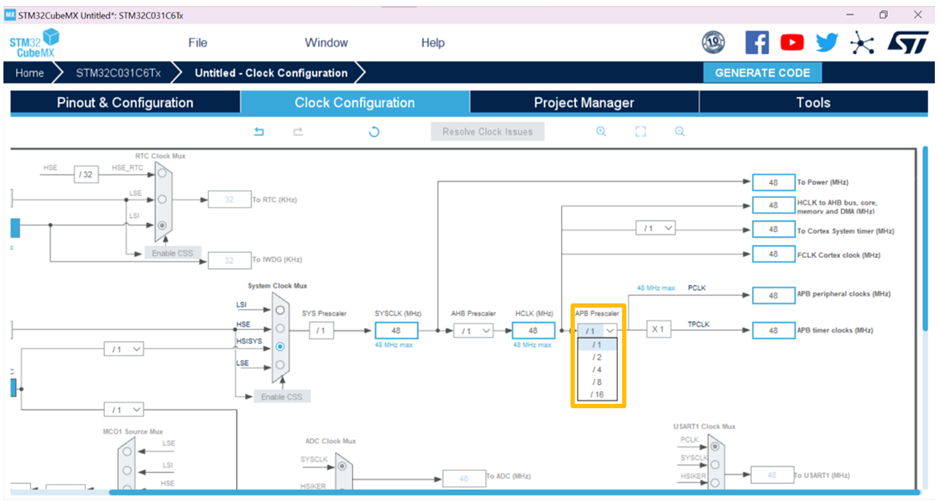940x501 pixels.
Task: Select HSE radio in System Clock Mux
Action: coord(280,328)
